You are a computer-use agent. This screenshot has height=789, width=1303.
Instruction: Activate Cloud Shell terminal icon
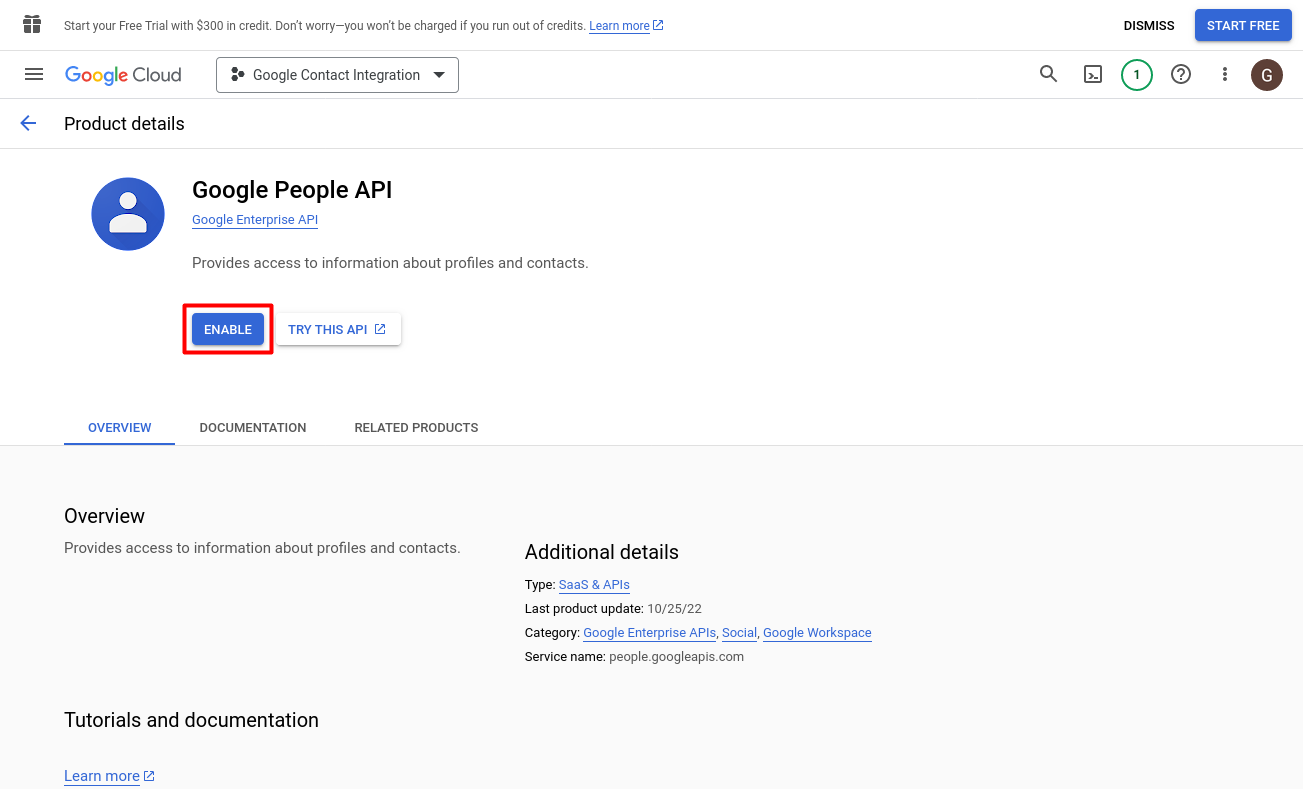click(1093, 74)
